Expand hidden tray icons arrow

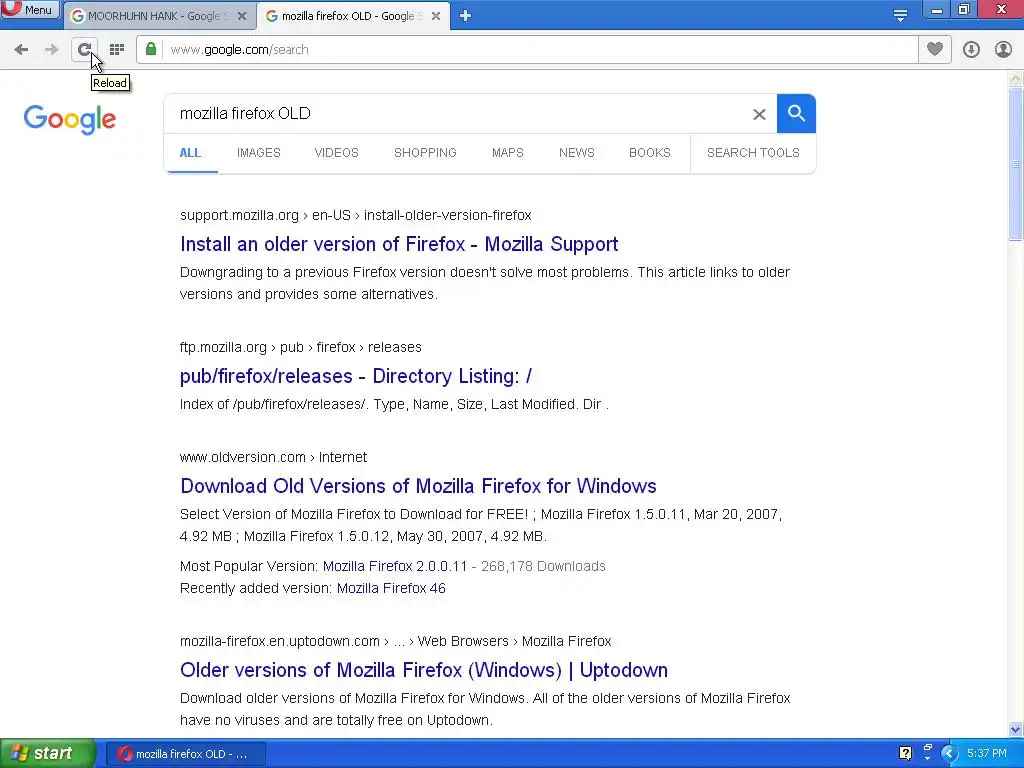pos(949,754)
